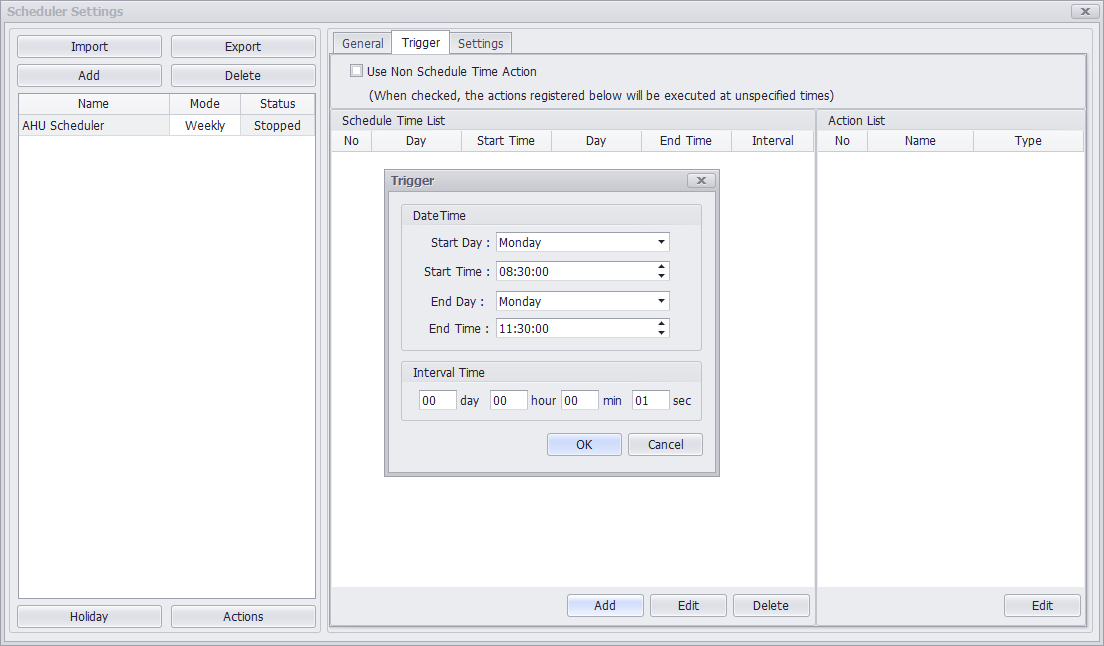The image size is (1104, 646).
Task: Decrease End Time using down spinner arrow
Action: tap(661, 333)
